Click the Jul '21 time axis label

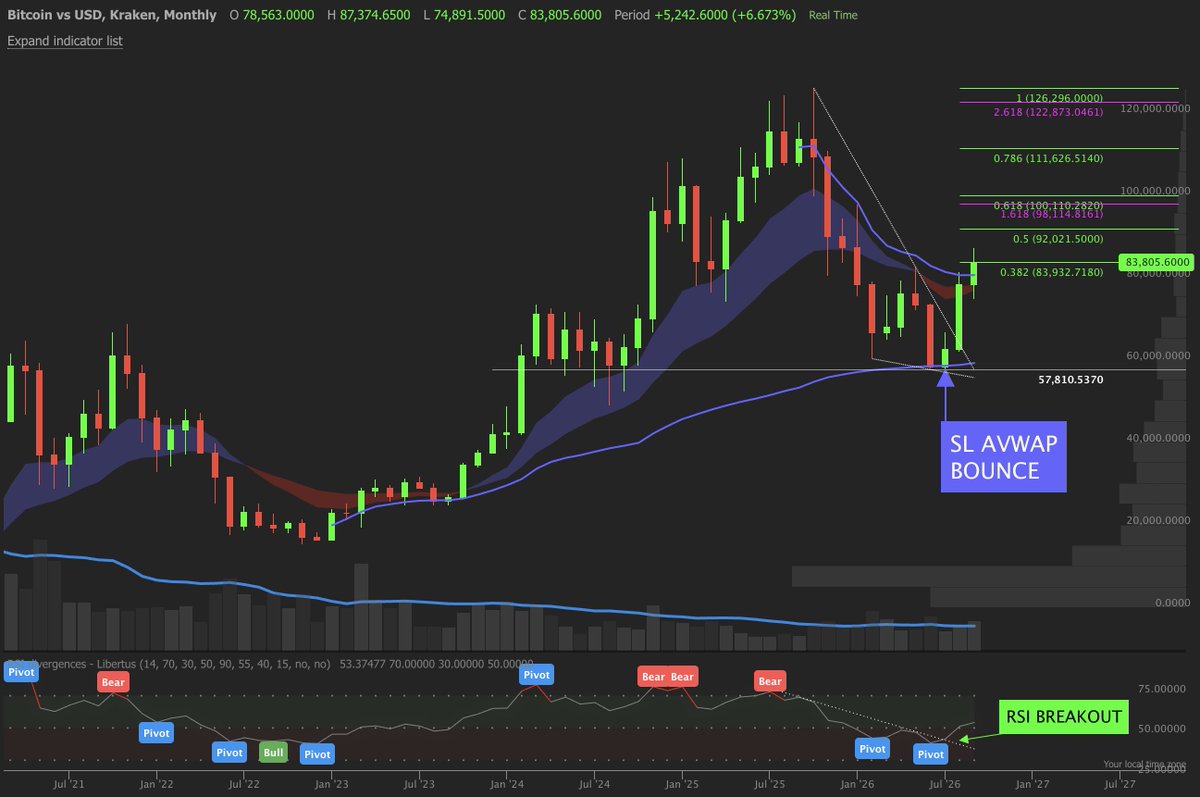[68, 785]
